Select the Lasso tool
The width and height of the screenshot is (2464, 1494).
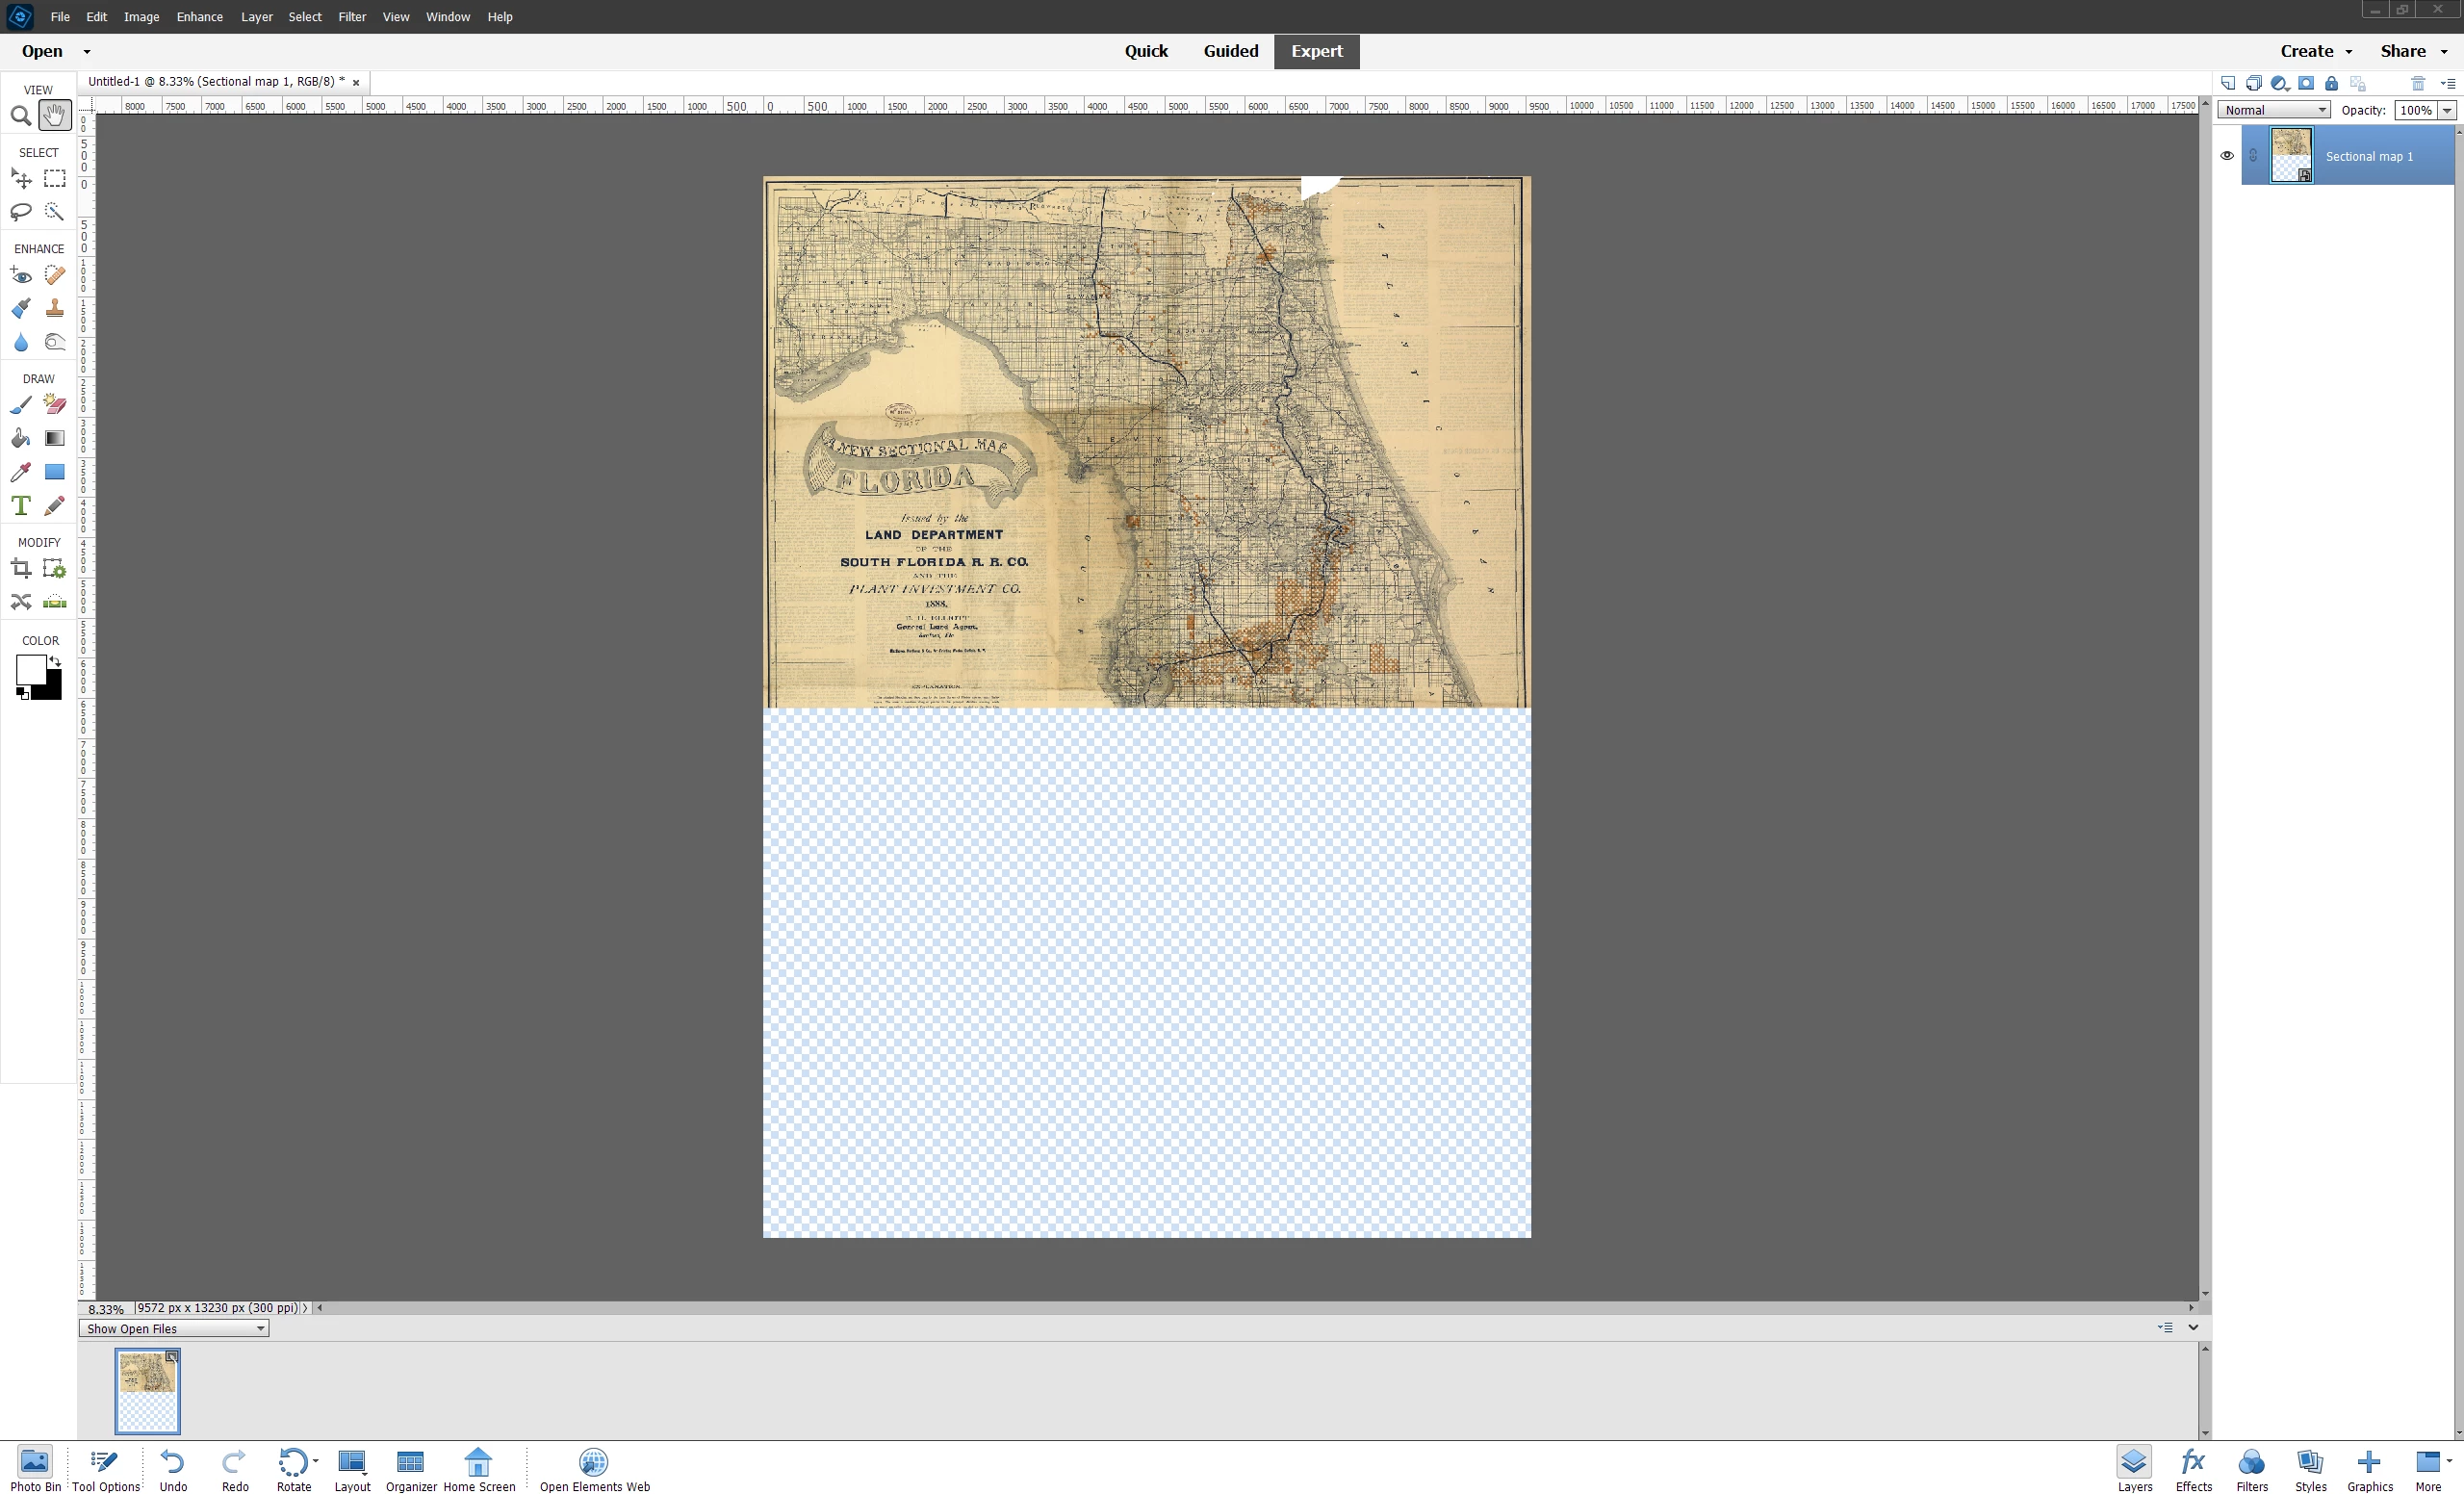click(20, 212)
